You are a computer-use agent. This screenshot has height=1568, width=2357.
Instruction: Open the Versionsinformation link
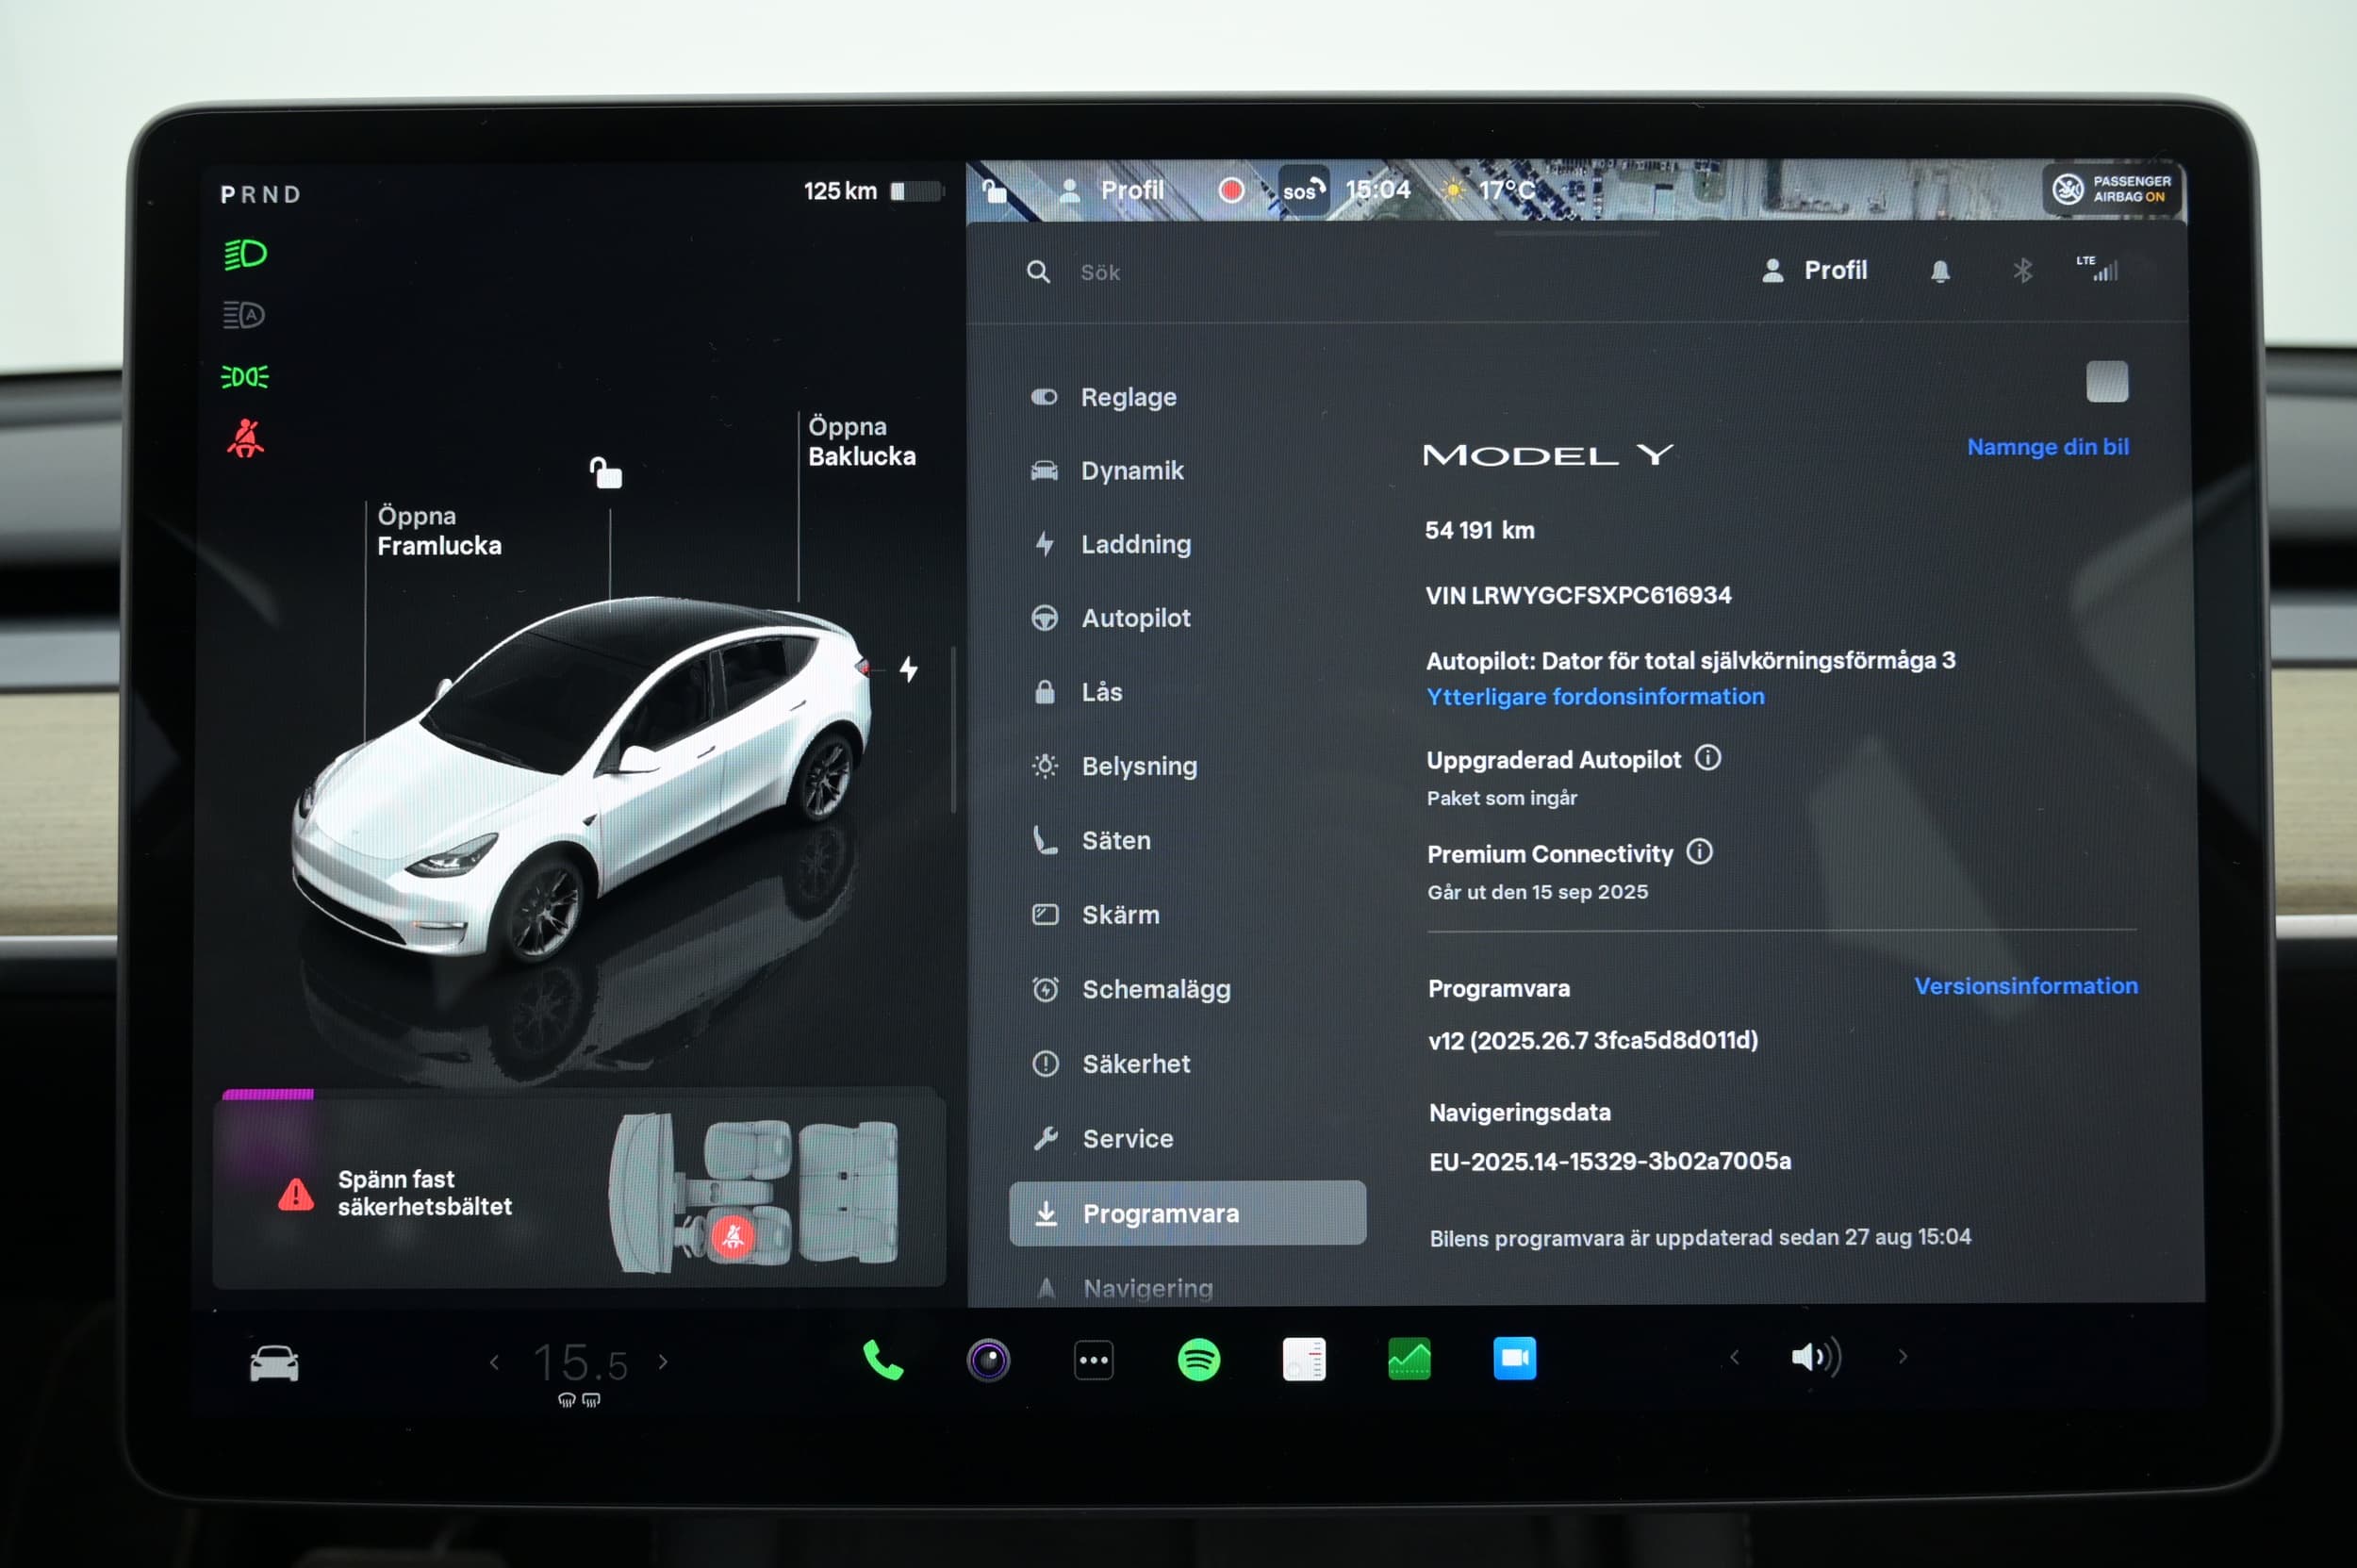click(2026, 986)
